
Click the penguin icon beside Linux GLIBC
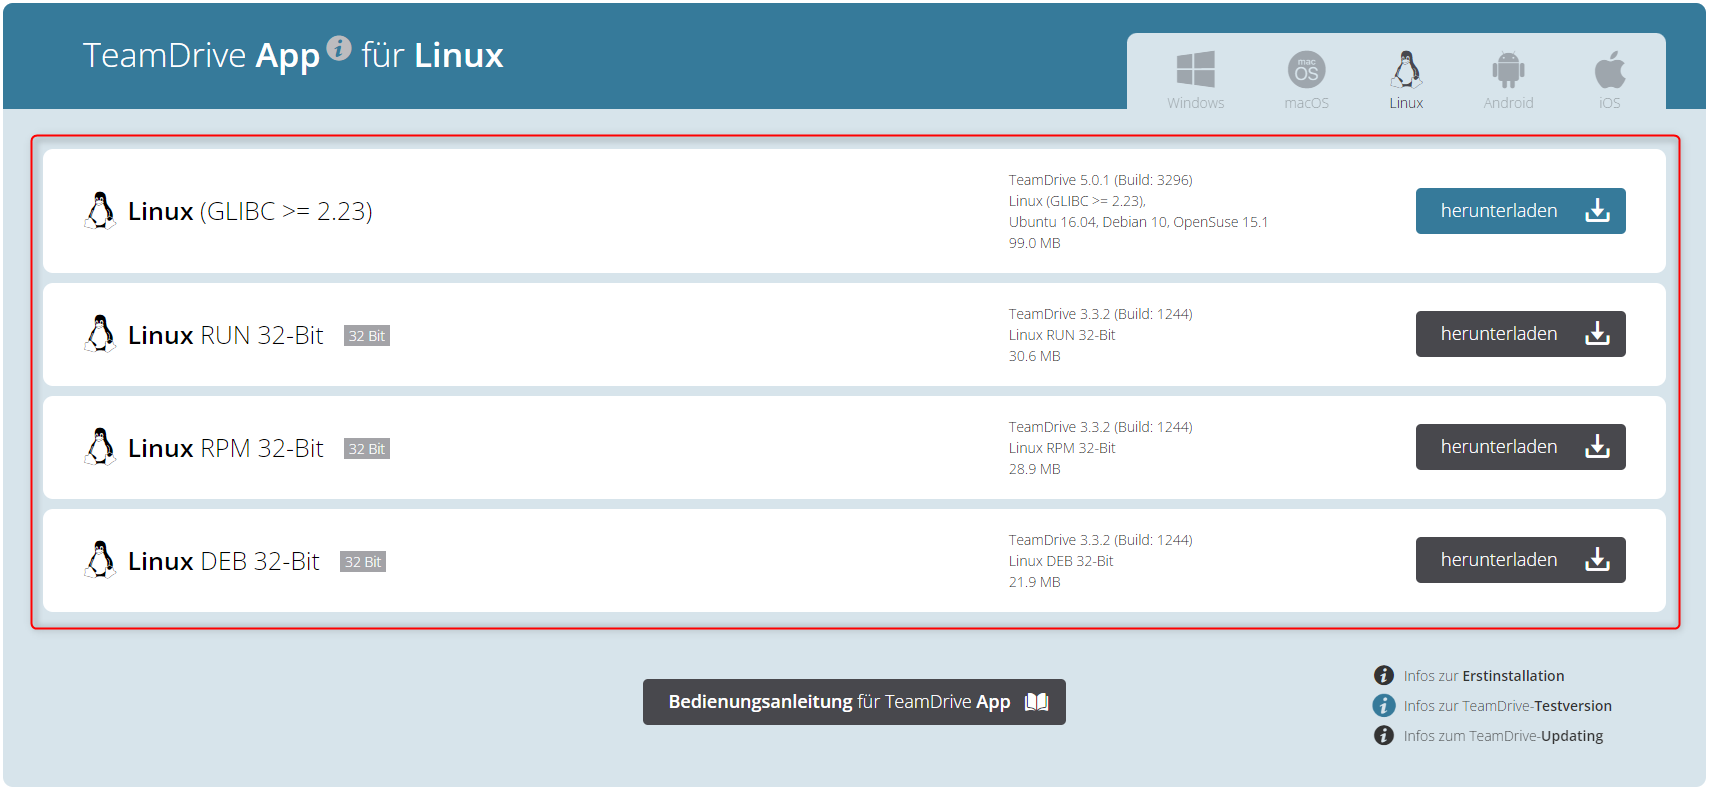pyautogui.click(x=99, y=211)
